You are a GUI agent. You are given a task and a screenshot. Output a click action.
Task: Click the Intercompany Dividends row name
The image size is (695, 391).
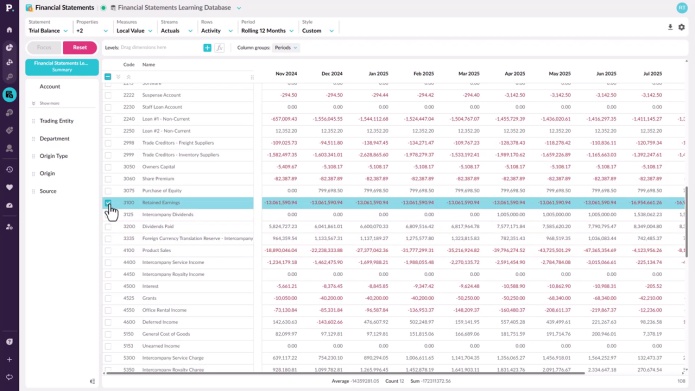(168, 215)
